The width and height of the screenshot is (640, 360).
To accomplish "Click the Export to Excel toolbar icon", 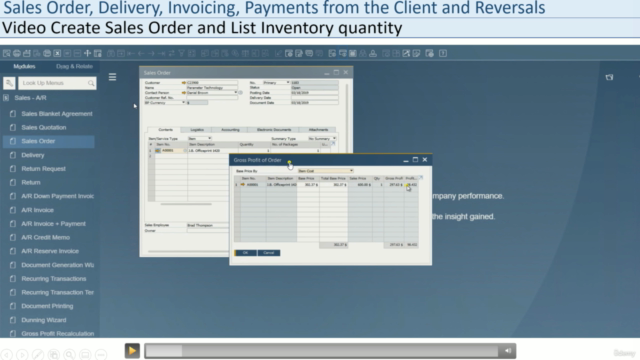I will (x=57, y=53).
